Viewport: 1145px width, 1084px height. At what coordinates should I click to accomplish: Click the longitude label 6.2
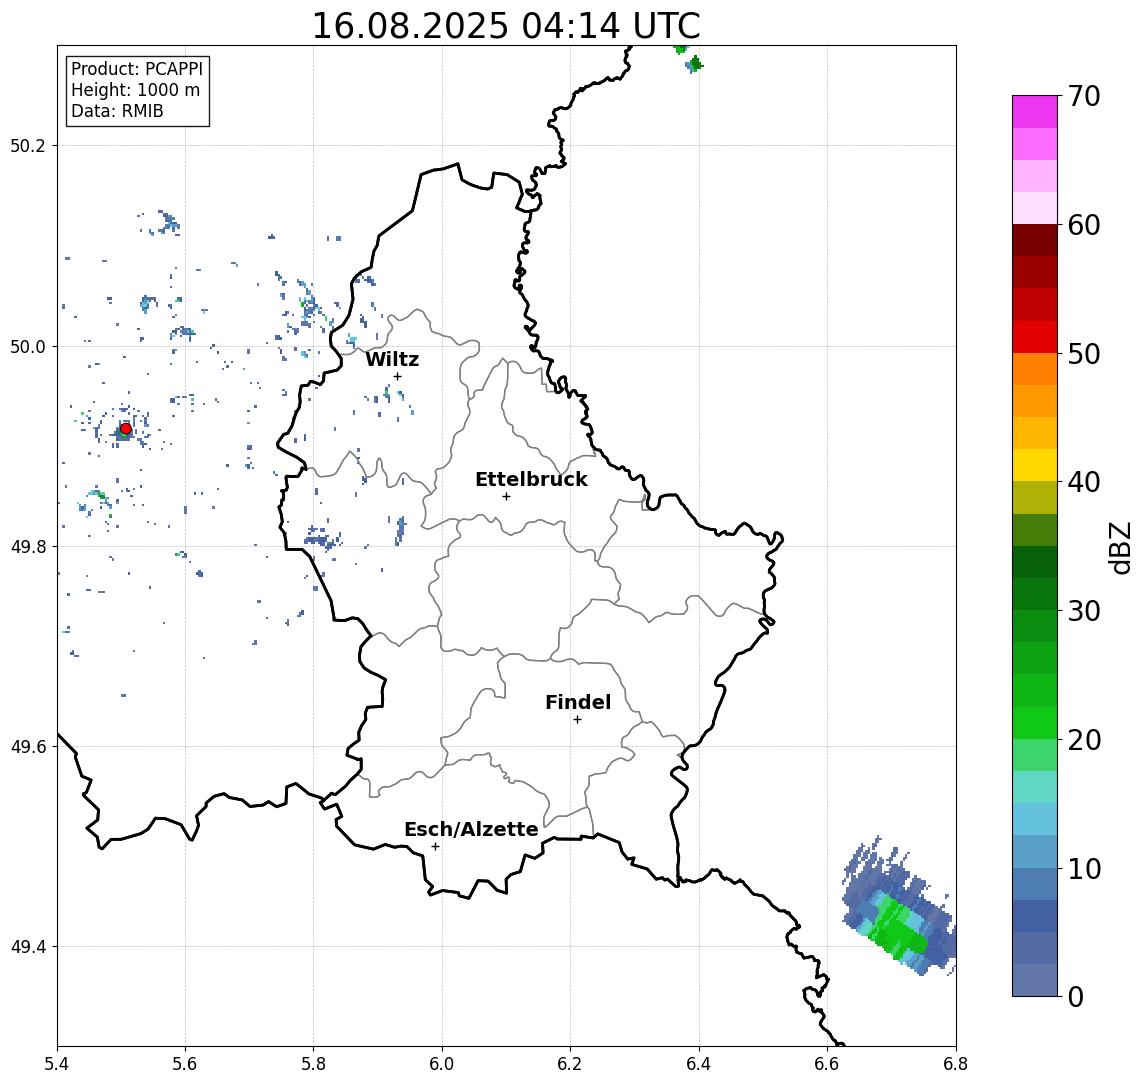click(x=570, y=1064)
